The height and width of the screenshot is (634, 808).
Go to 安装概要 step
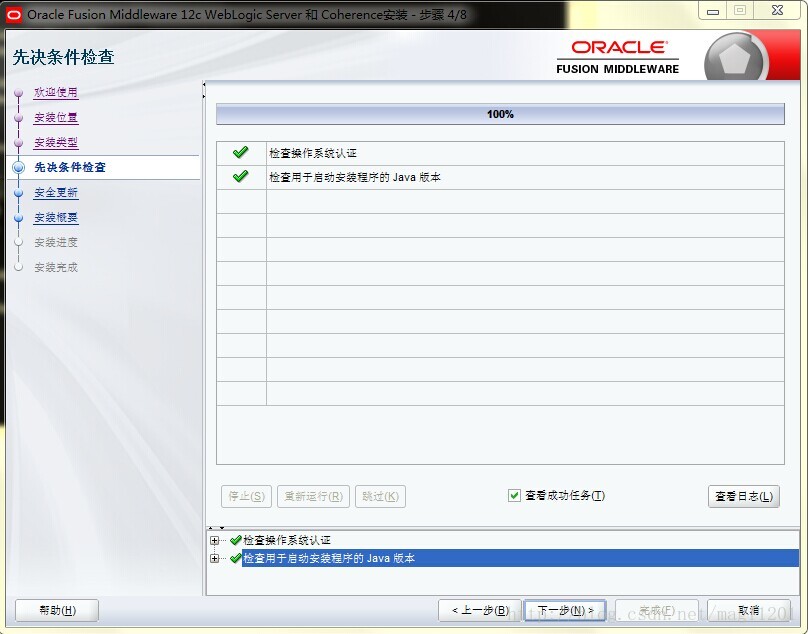[56, 218]
